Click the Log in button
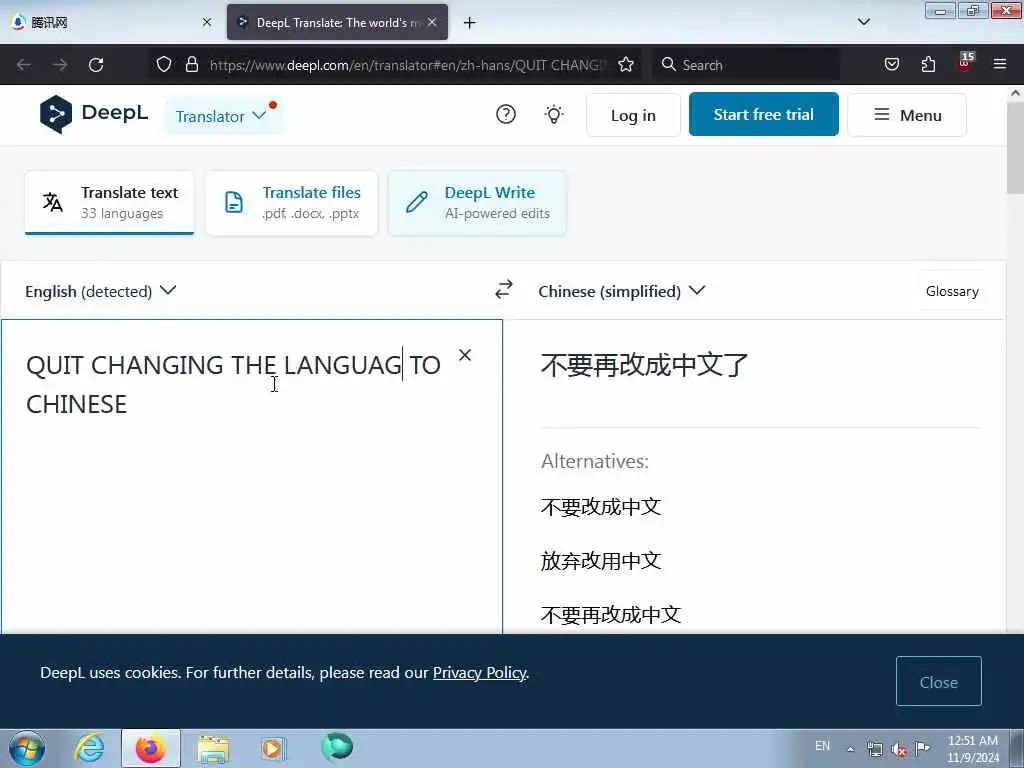 pos(633,115)
